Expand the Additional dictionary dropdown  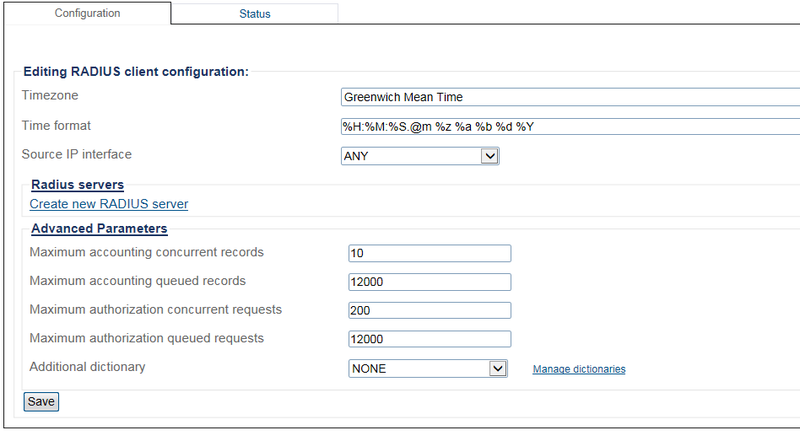tap(428, 368)
